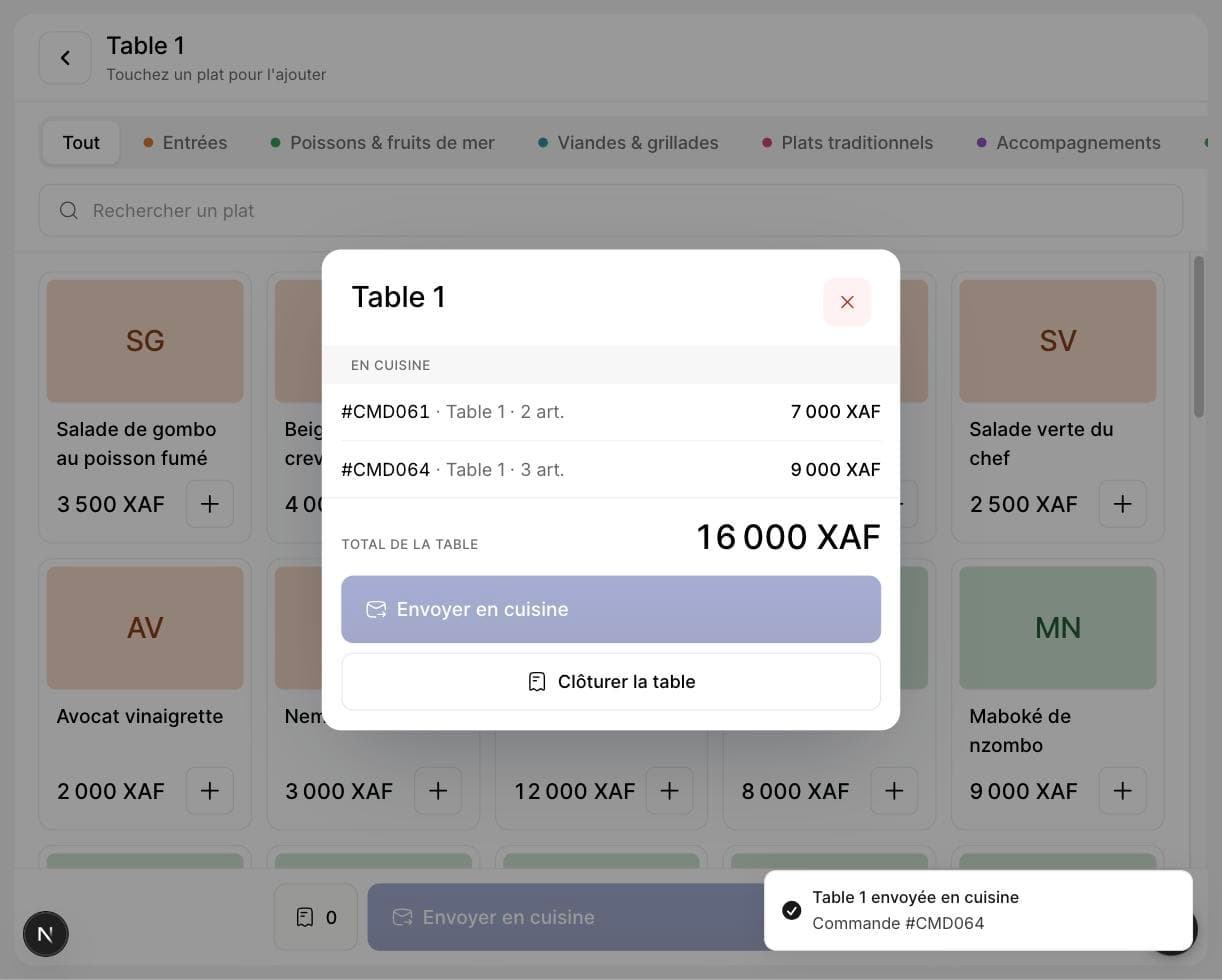The height and width of the screenshot is (980, 1222).
Task: Add Salade de gombo au poisson fumé
Action: tap(210, 504)
